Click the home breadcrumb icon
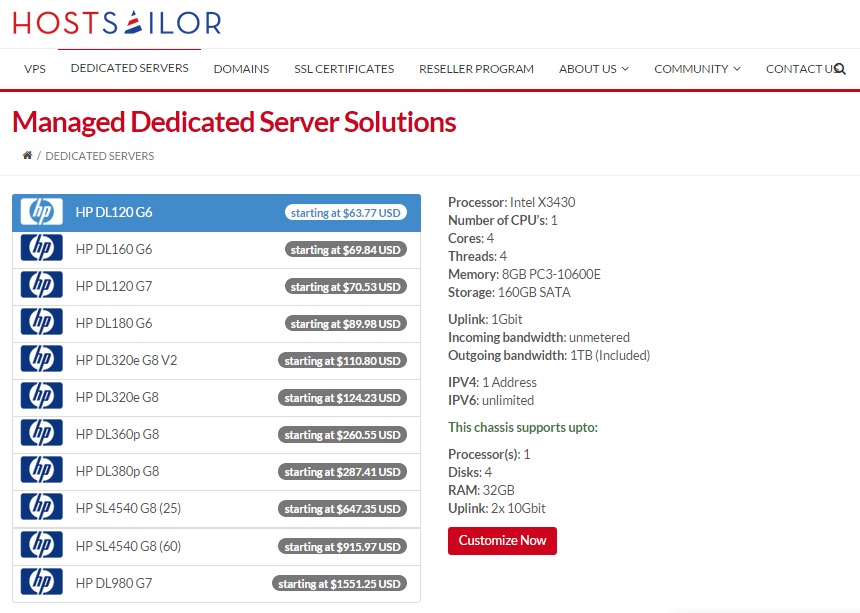The image size is (860, 613). [27, 156]
